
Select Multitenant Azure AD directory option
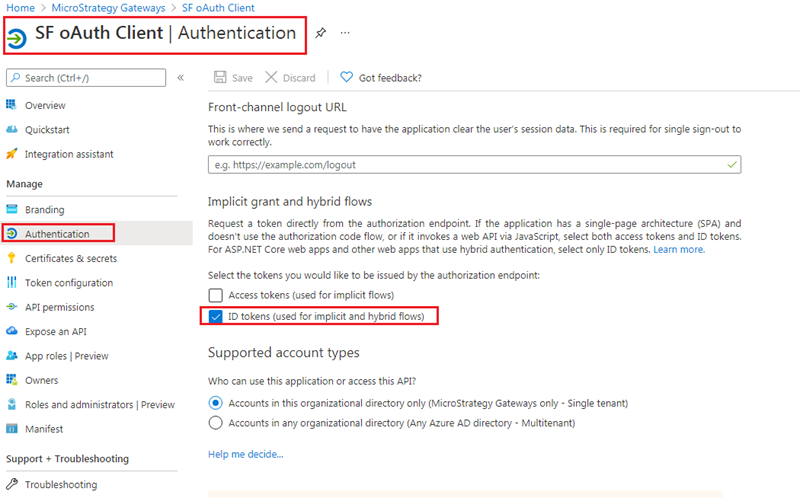(215, 423)
